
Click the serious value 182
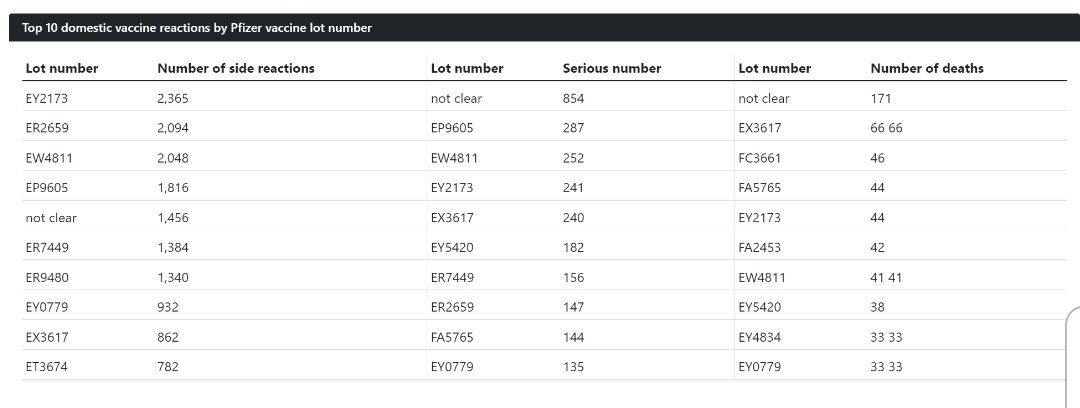coord(573,247)
